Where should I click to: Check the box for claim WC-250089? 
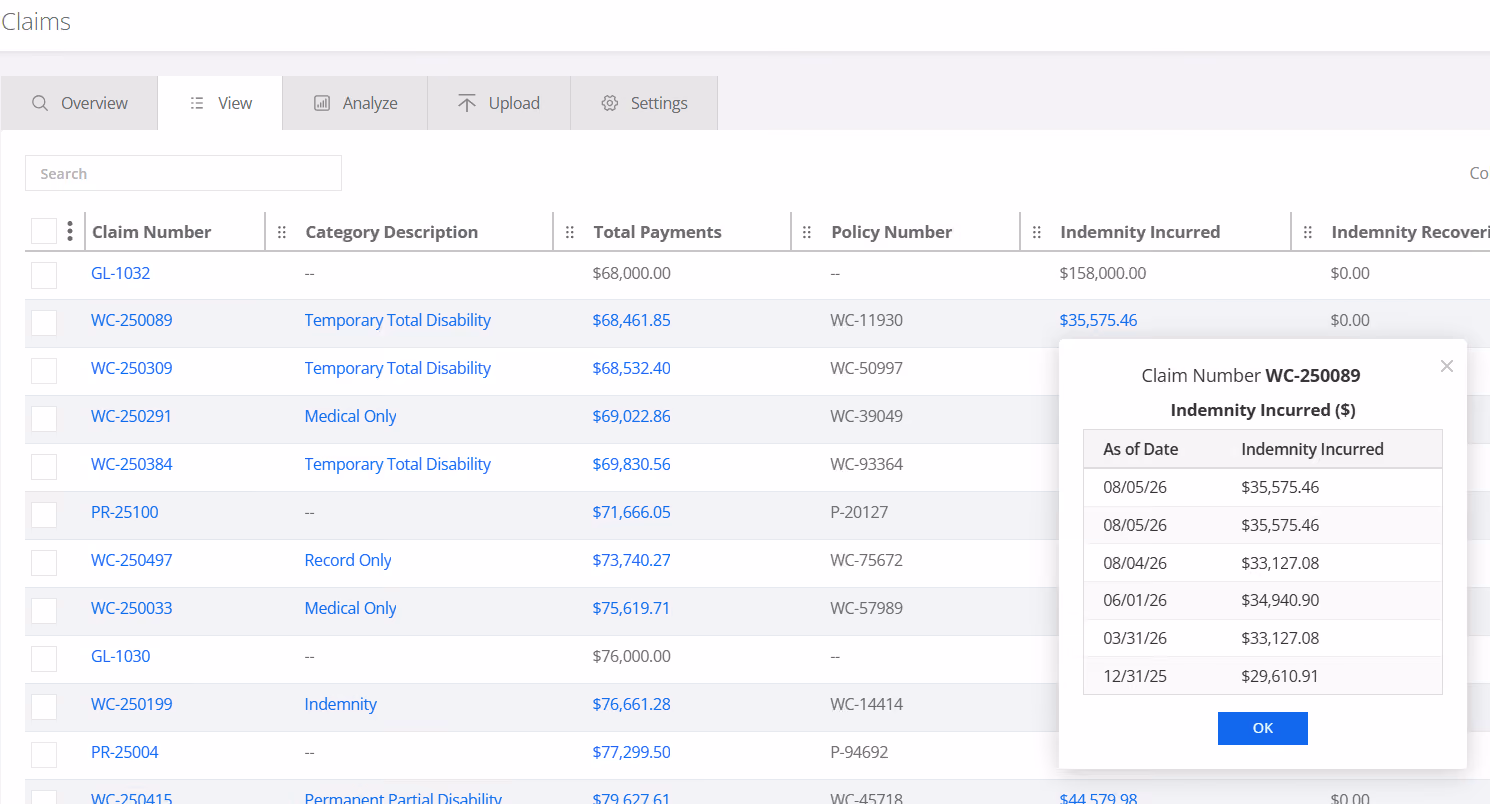click(44, 323)
